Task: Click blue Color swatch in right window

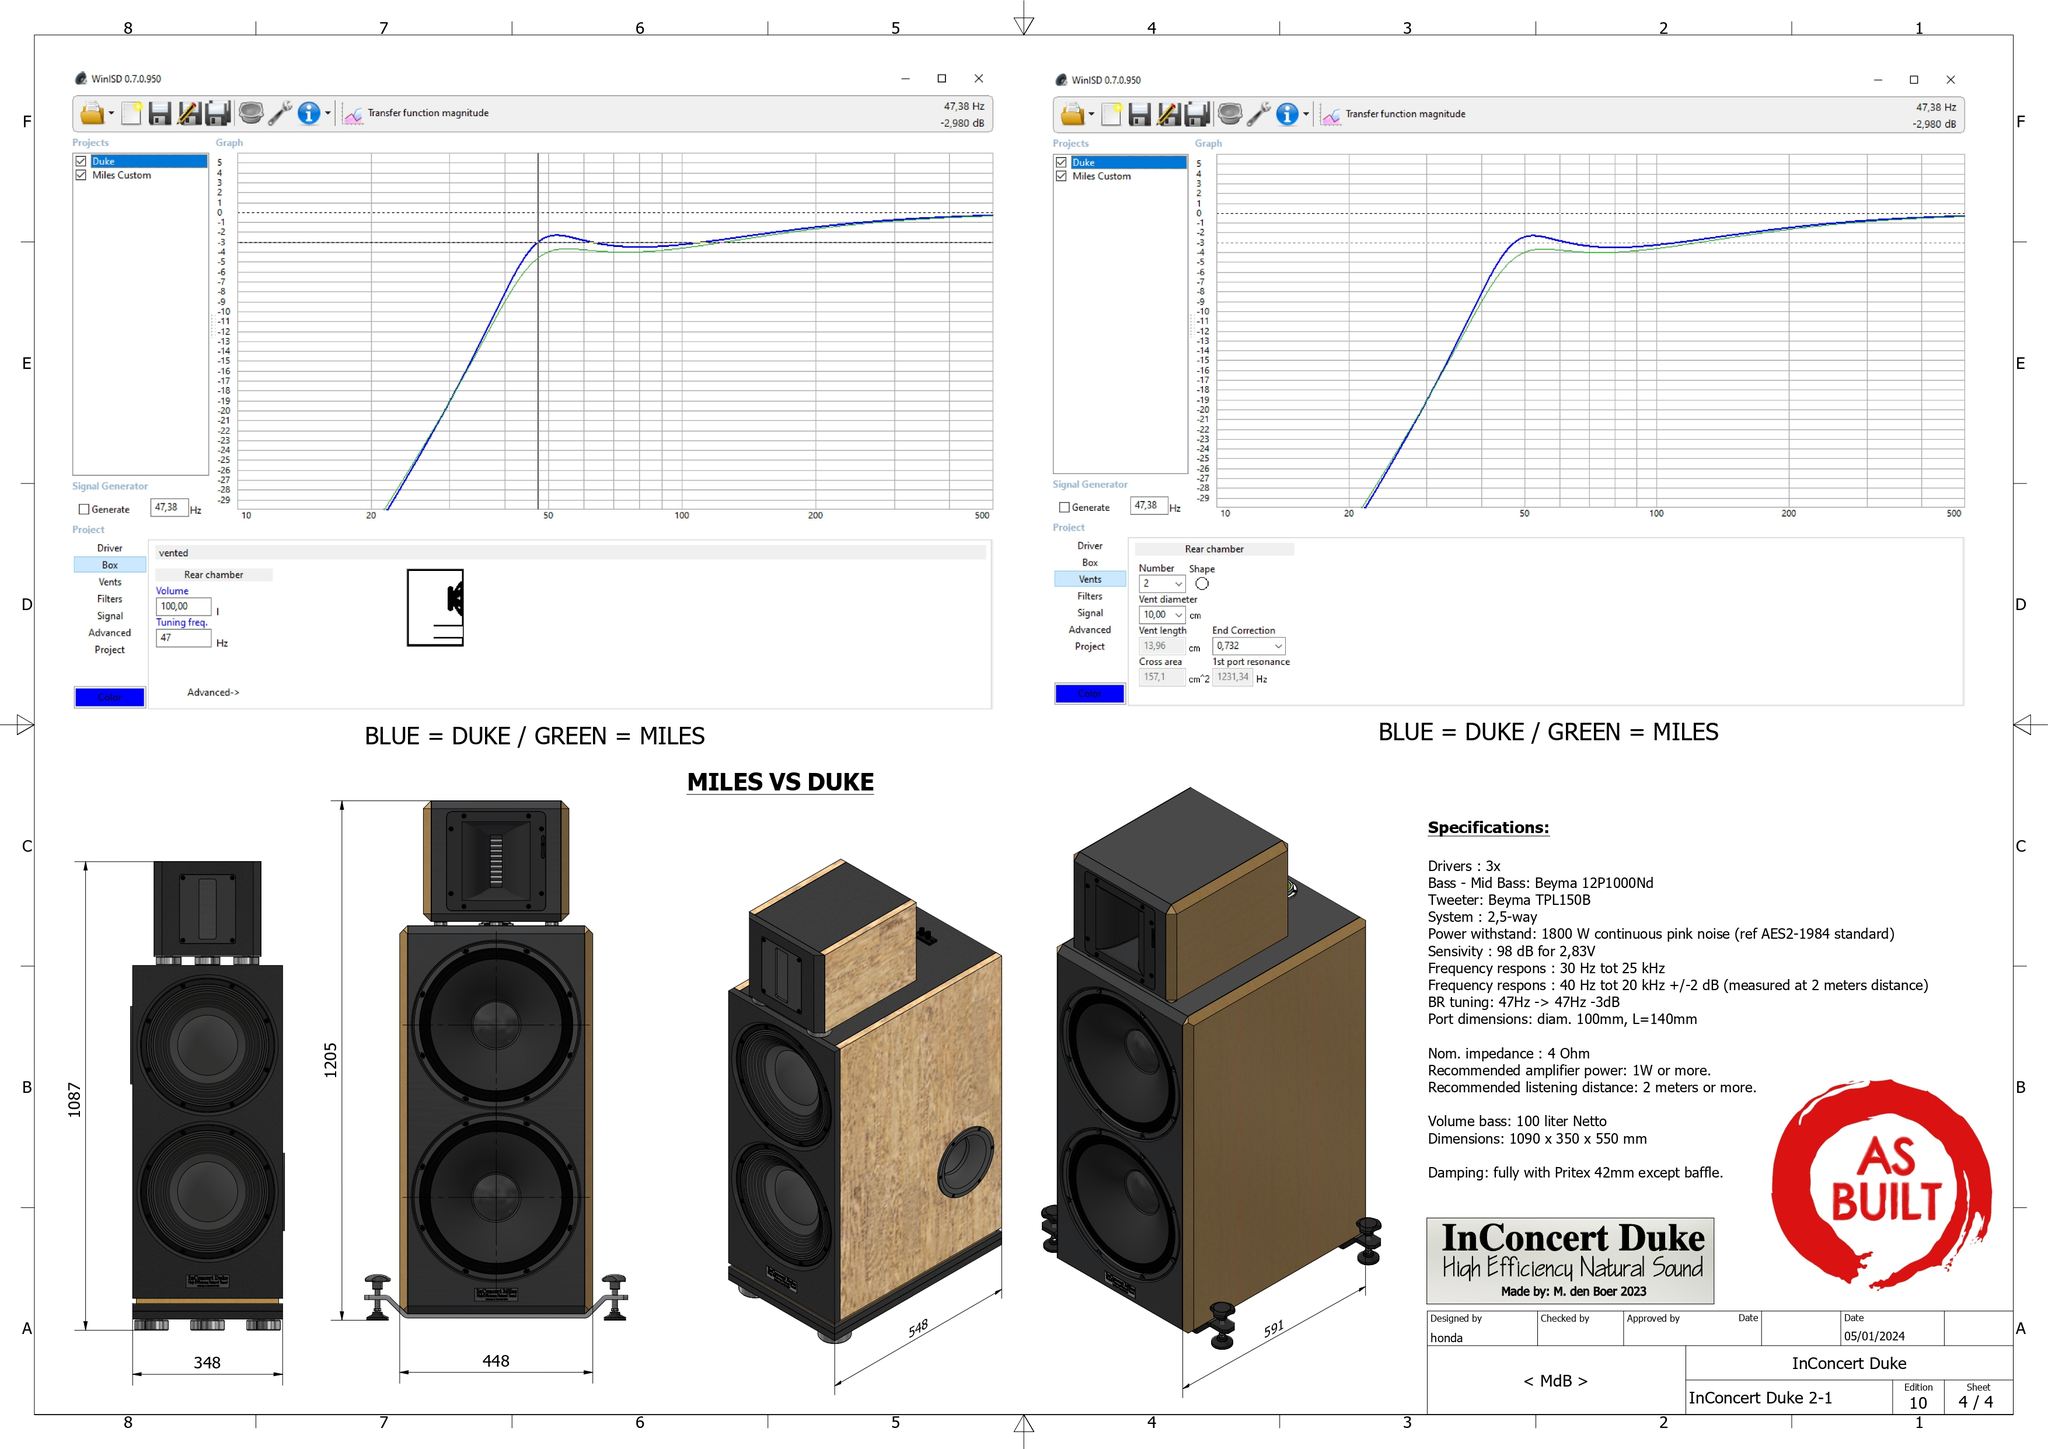Action: tap(1090, 693)
